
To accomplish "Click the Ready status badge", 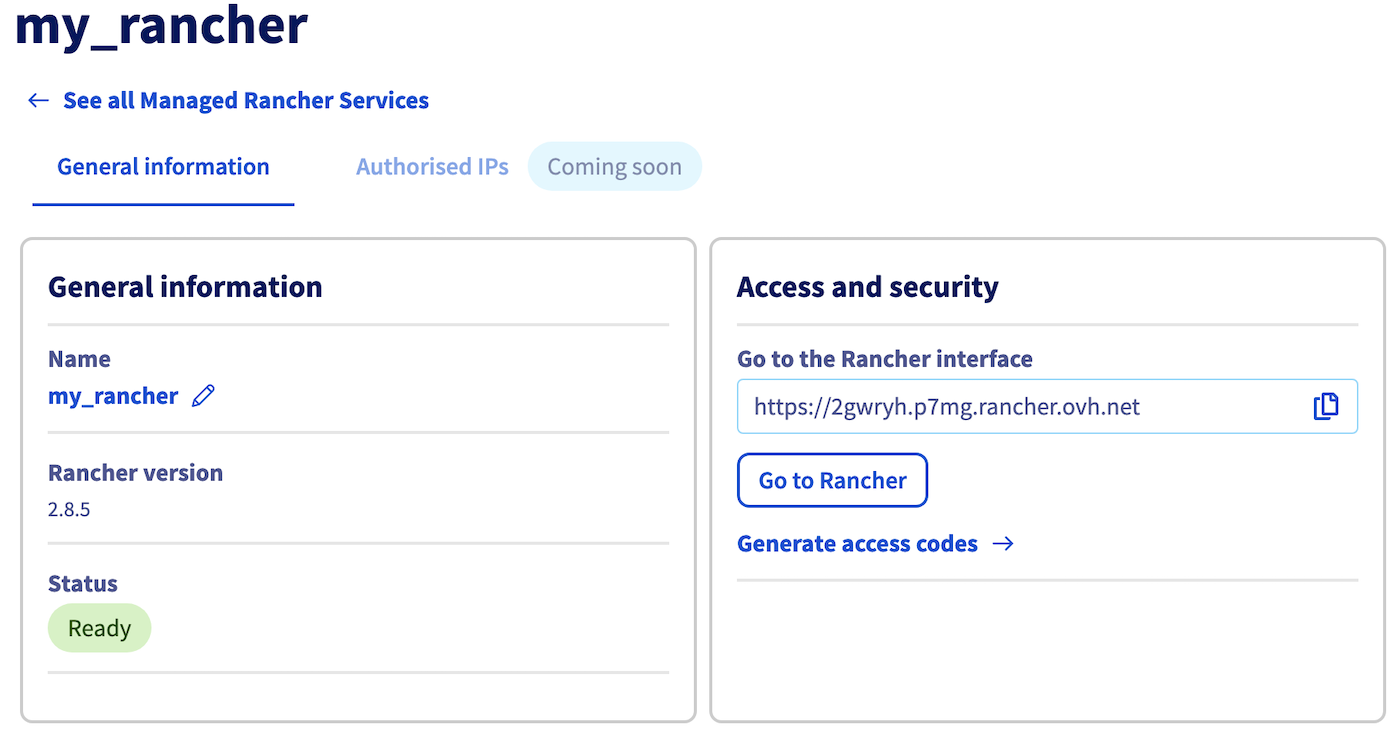I will pyautogui.click(x=99, y=628).
